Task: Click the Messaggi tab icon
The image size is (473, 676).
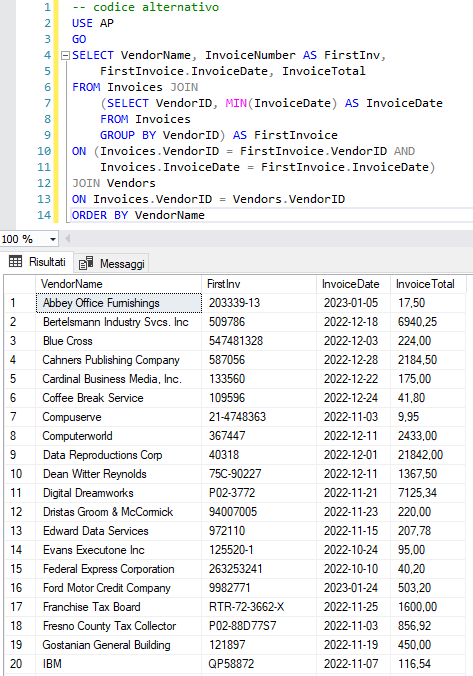Action: (86, 263)
